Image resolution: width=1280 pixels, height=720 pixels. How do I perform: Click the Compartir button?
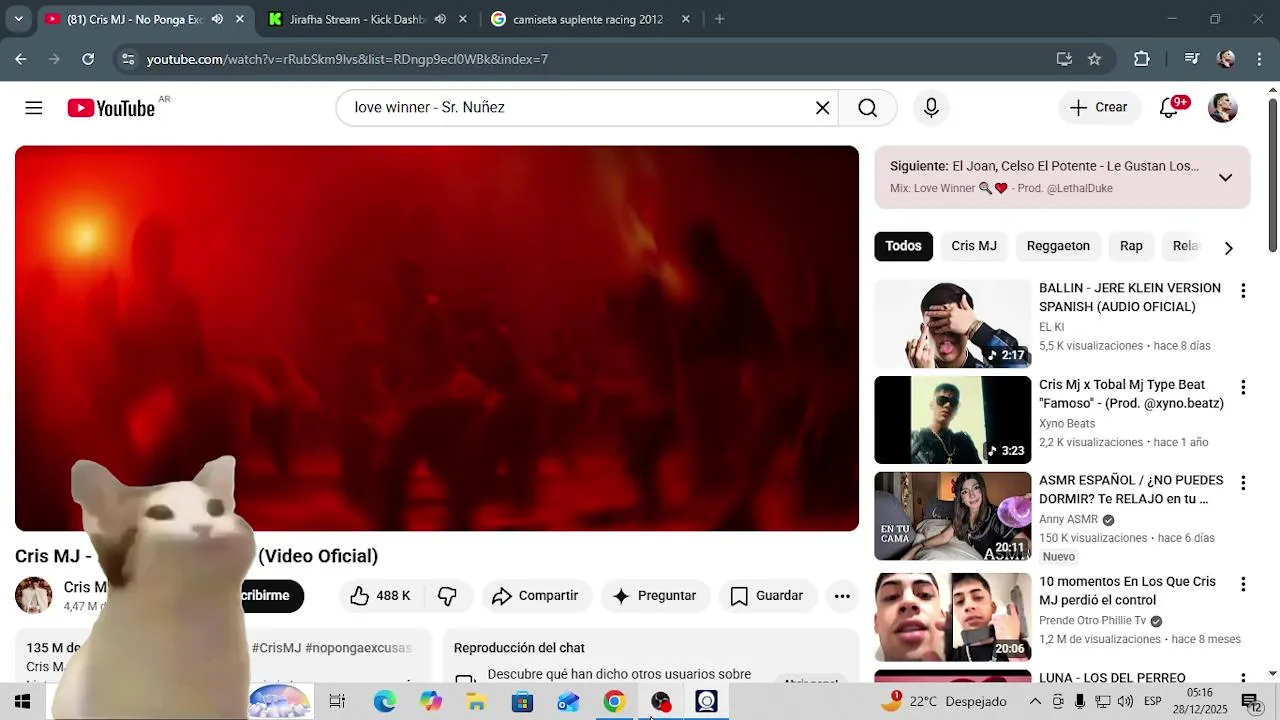click(535, 596)
